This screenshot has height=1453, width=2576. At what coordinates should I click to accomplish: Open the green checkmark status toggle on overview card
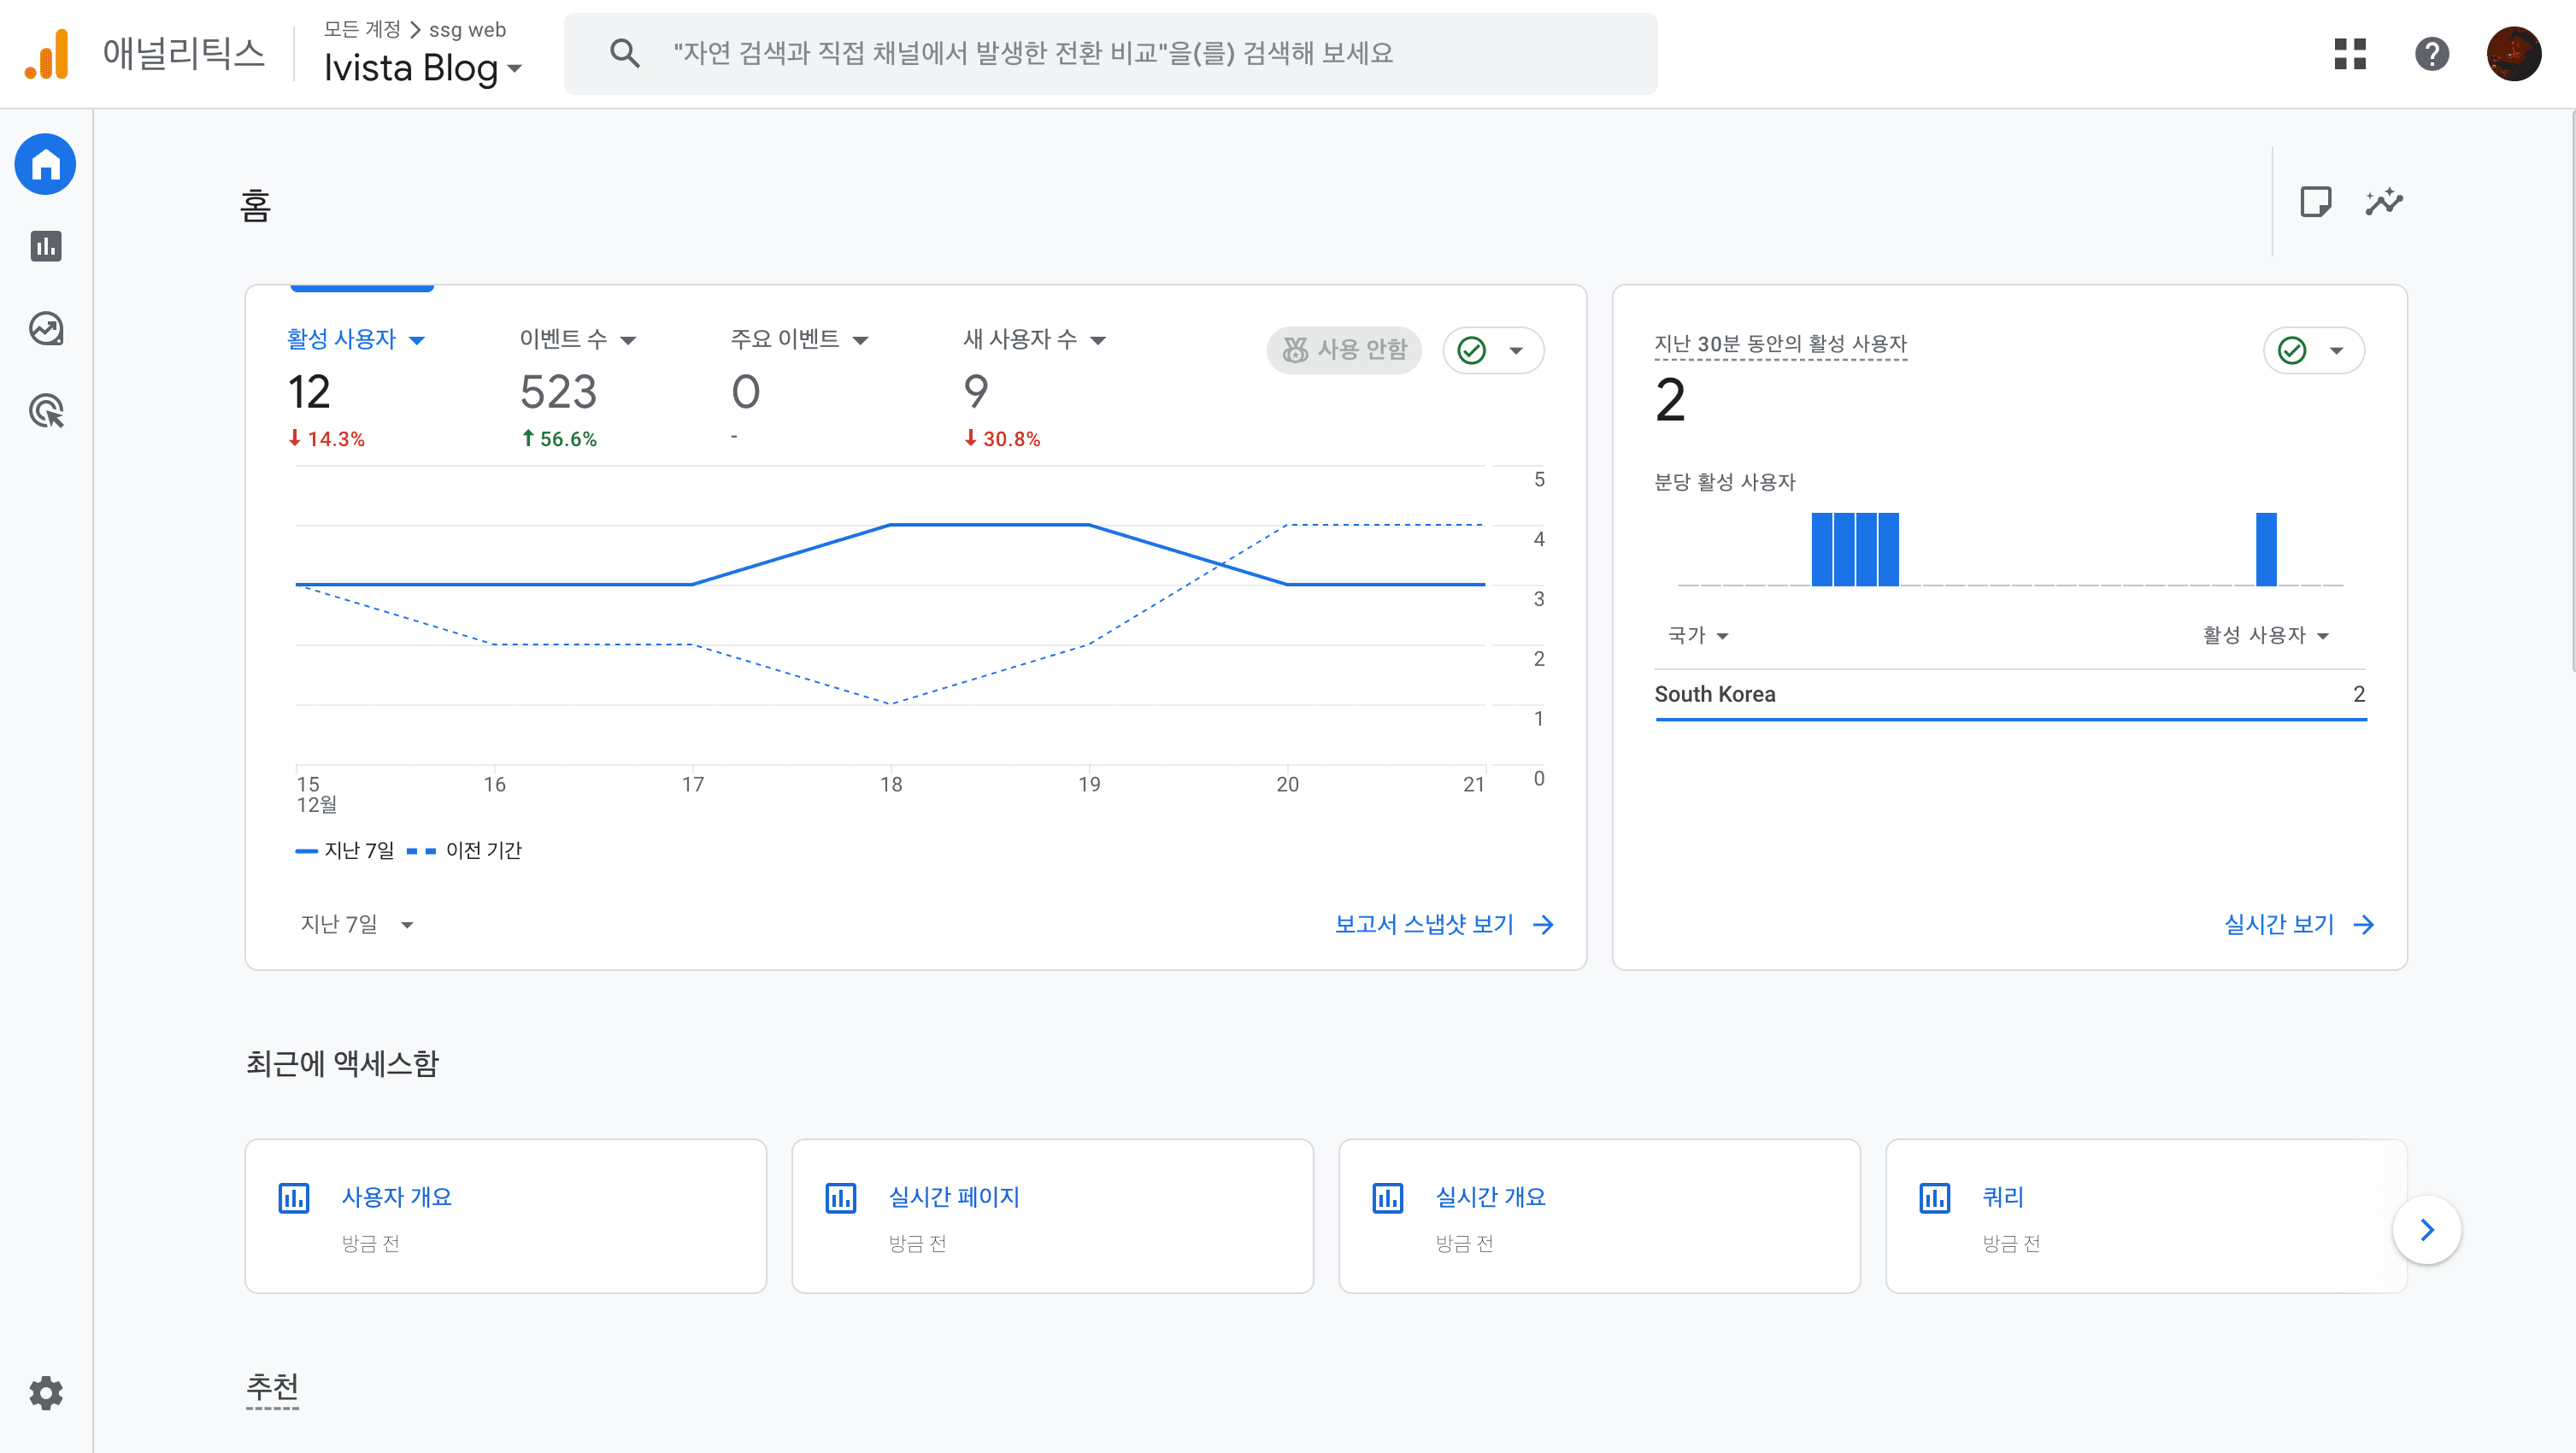(1494, 350)
